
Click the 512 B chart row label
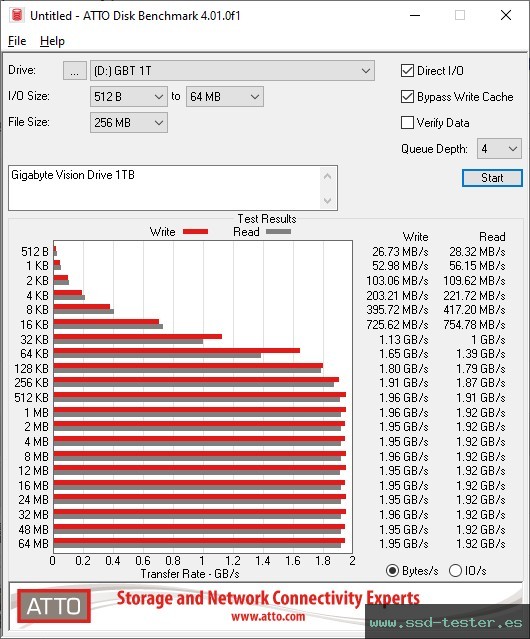(x=35, y=252)
